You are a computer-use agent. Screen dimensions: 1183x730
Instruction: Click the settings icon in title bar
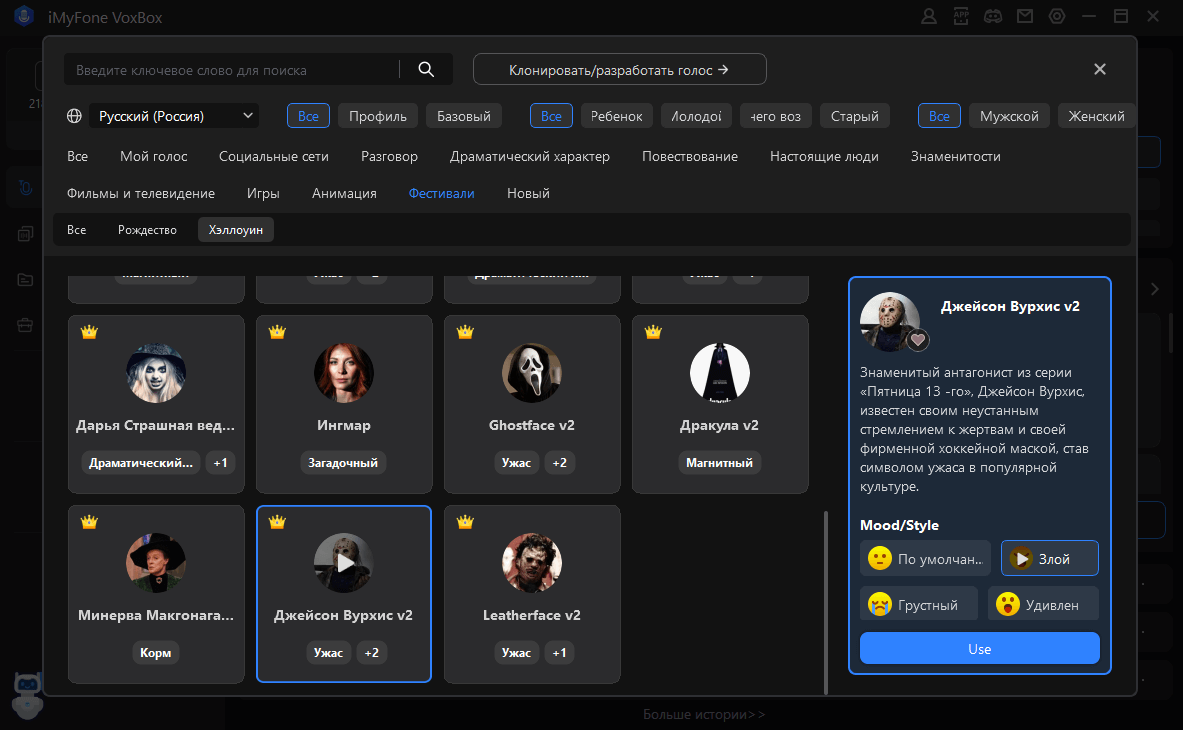point(1057,16)
